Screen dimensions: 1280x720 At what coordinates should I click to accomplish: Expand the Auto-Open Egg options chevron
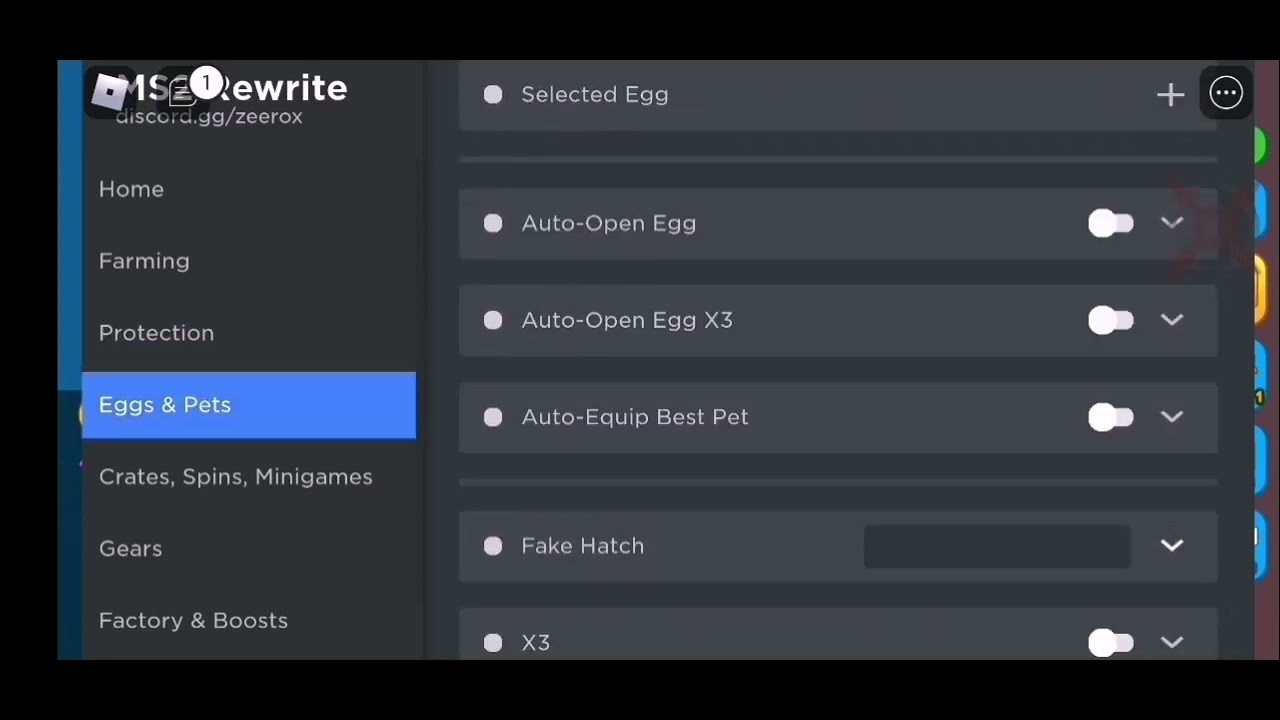pos(1172,224)
